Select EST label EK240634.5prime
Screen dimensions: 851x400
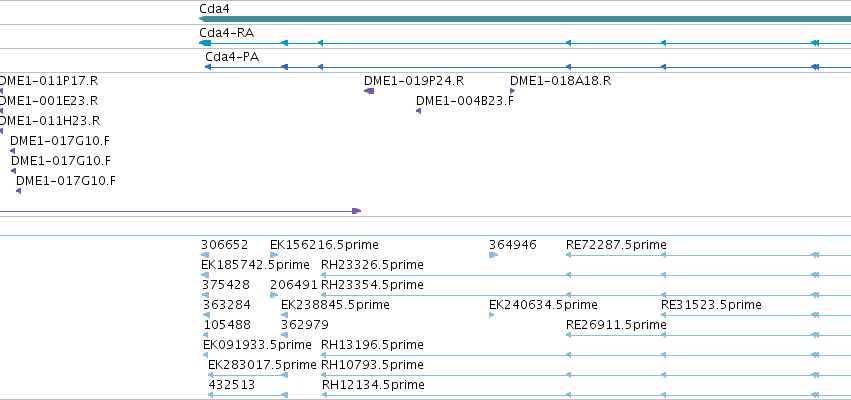[x=543, y=305]
